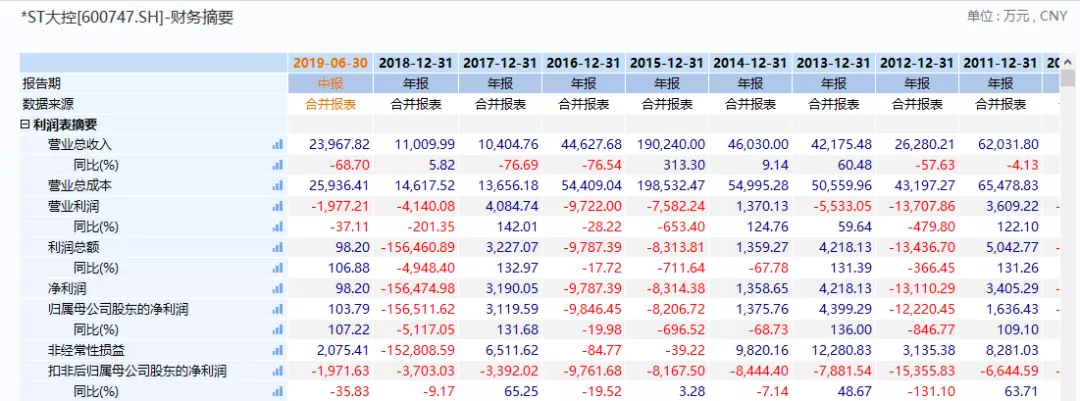This screenshot has height=401, width=1080.
Task: Select the 营业利润 row label
Action: click(73, 207)
